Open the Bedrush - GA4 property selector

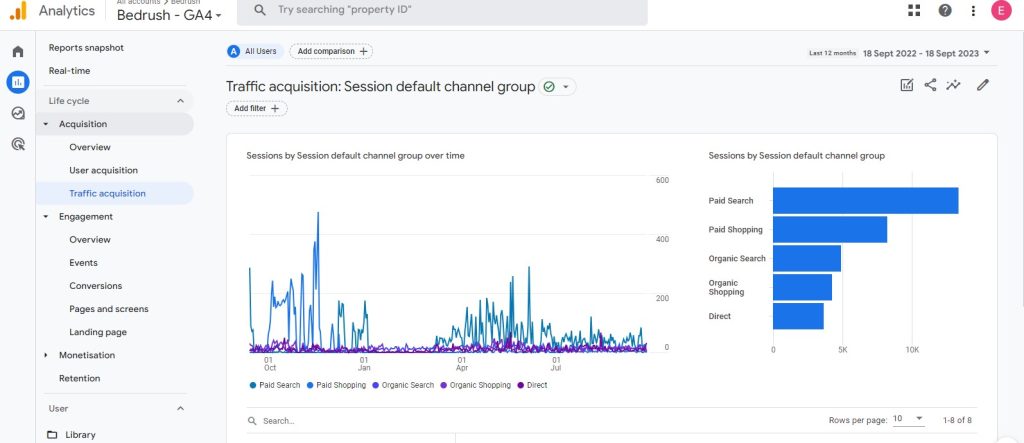tap(169, 15)
